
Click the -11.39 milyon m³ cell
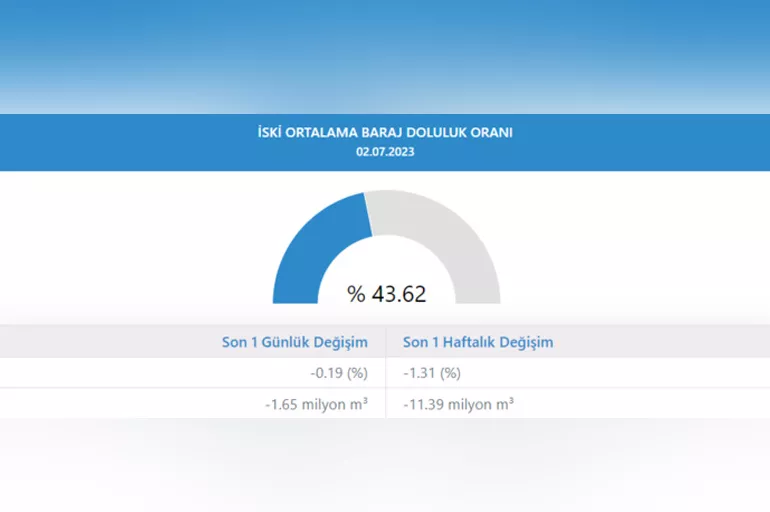coord(459,404)
